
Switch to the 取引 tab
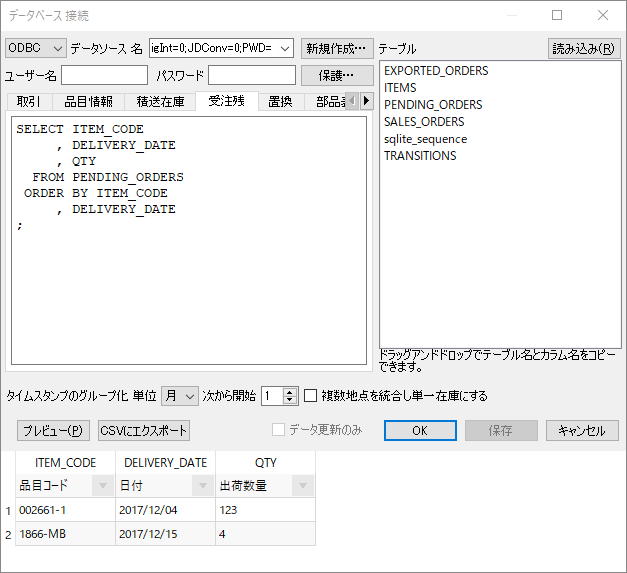click(29, 101)
